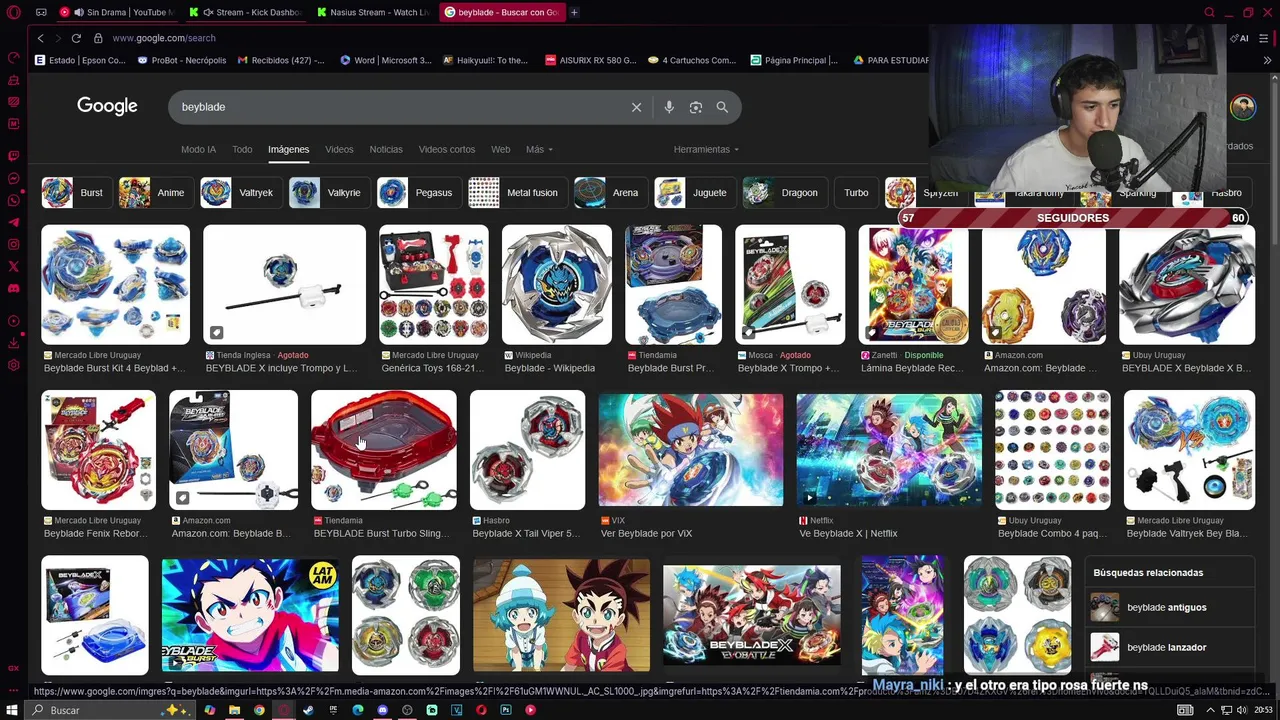The image size is (1280, 720).
Task: Click the Google logo
Action: pyautogui.click(x=107, y=106)
